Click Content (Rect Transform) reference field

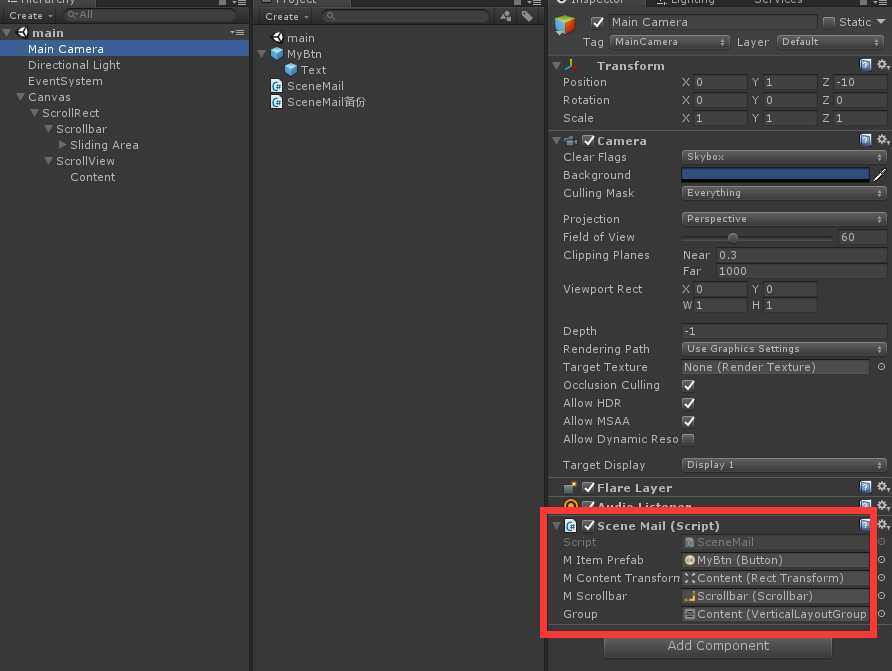click(775, 578)
